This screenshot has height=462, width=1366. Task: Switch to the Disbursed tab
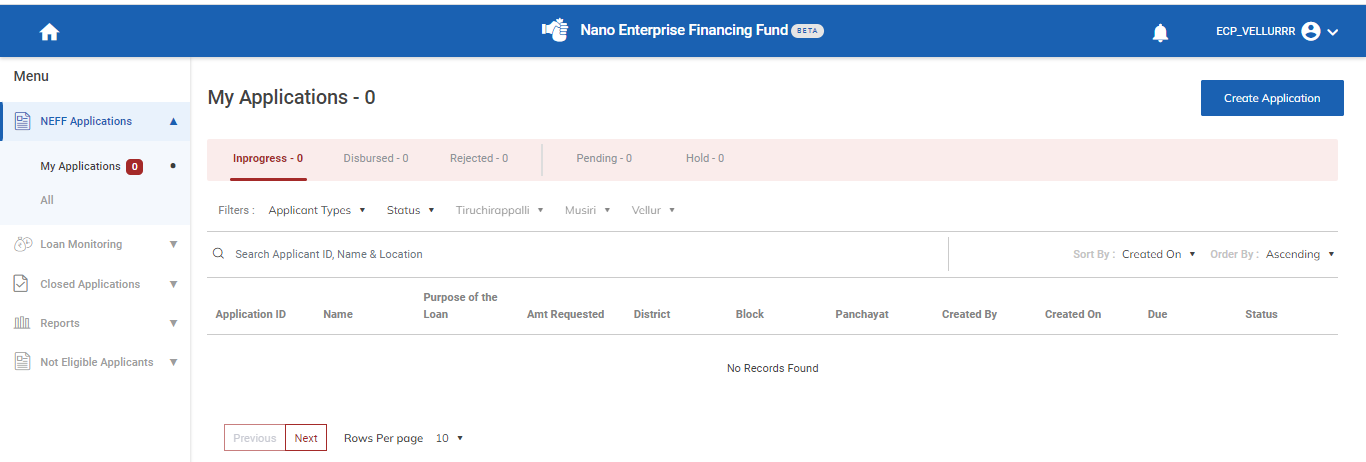(376, 158)
